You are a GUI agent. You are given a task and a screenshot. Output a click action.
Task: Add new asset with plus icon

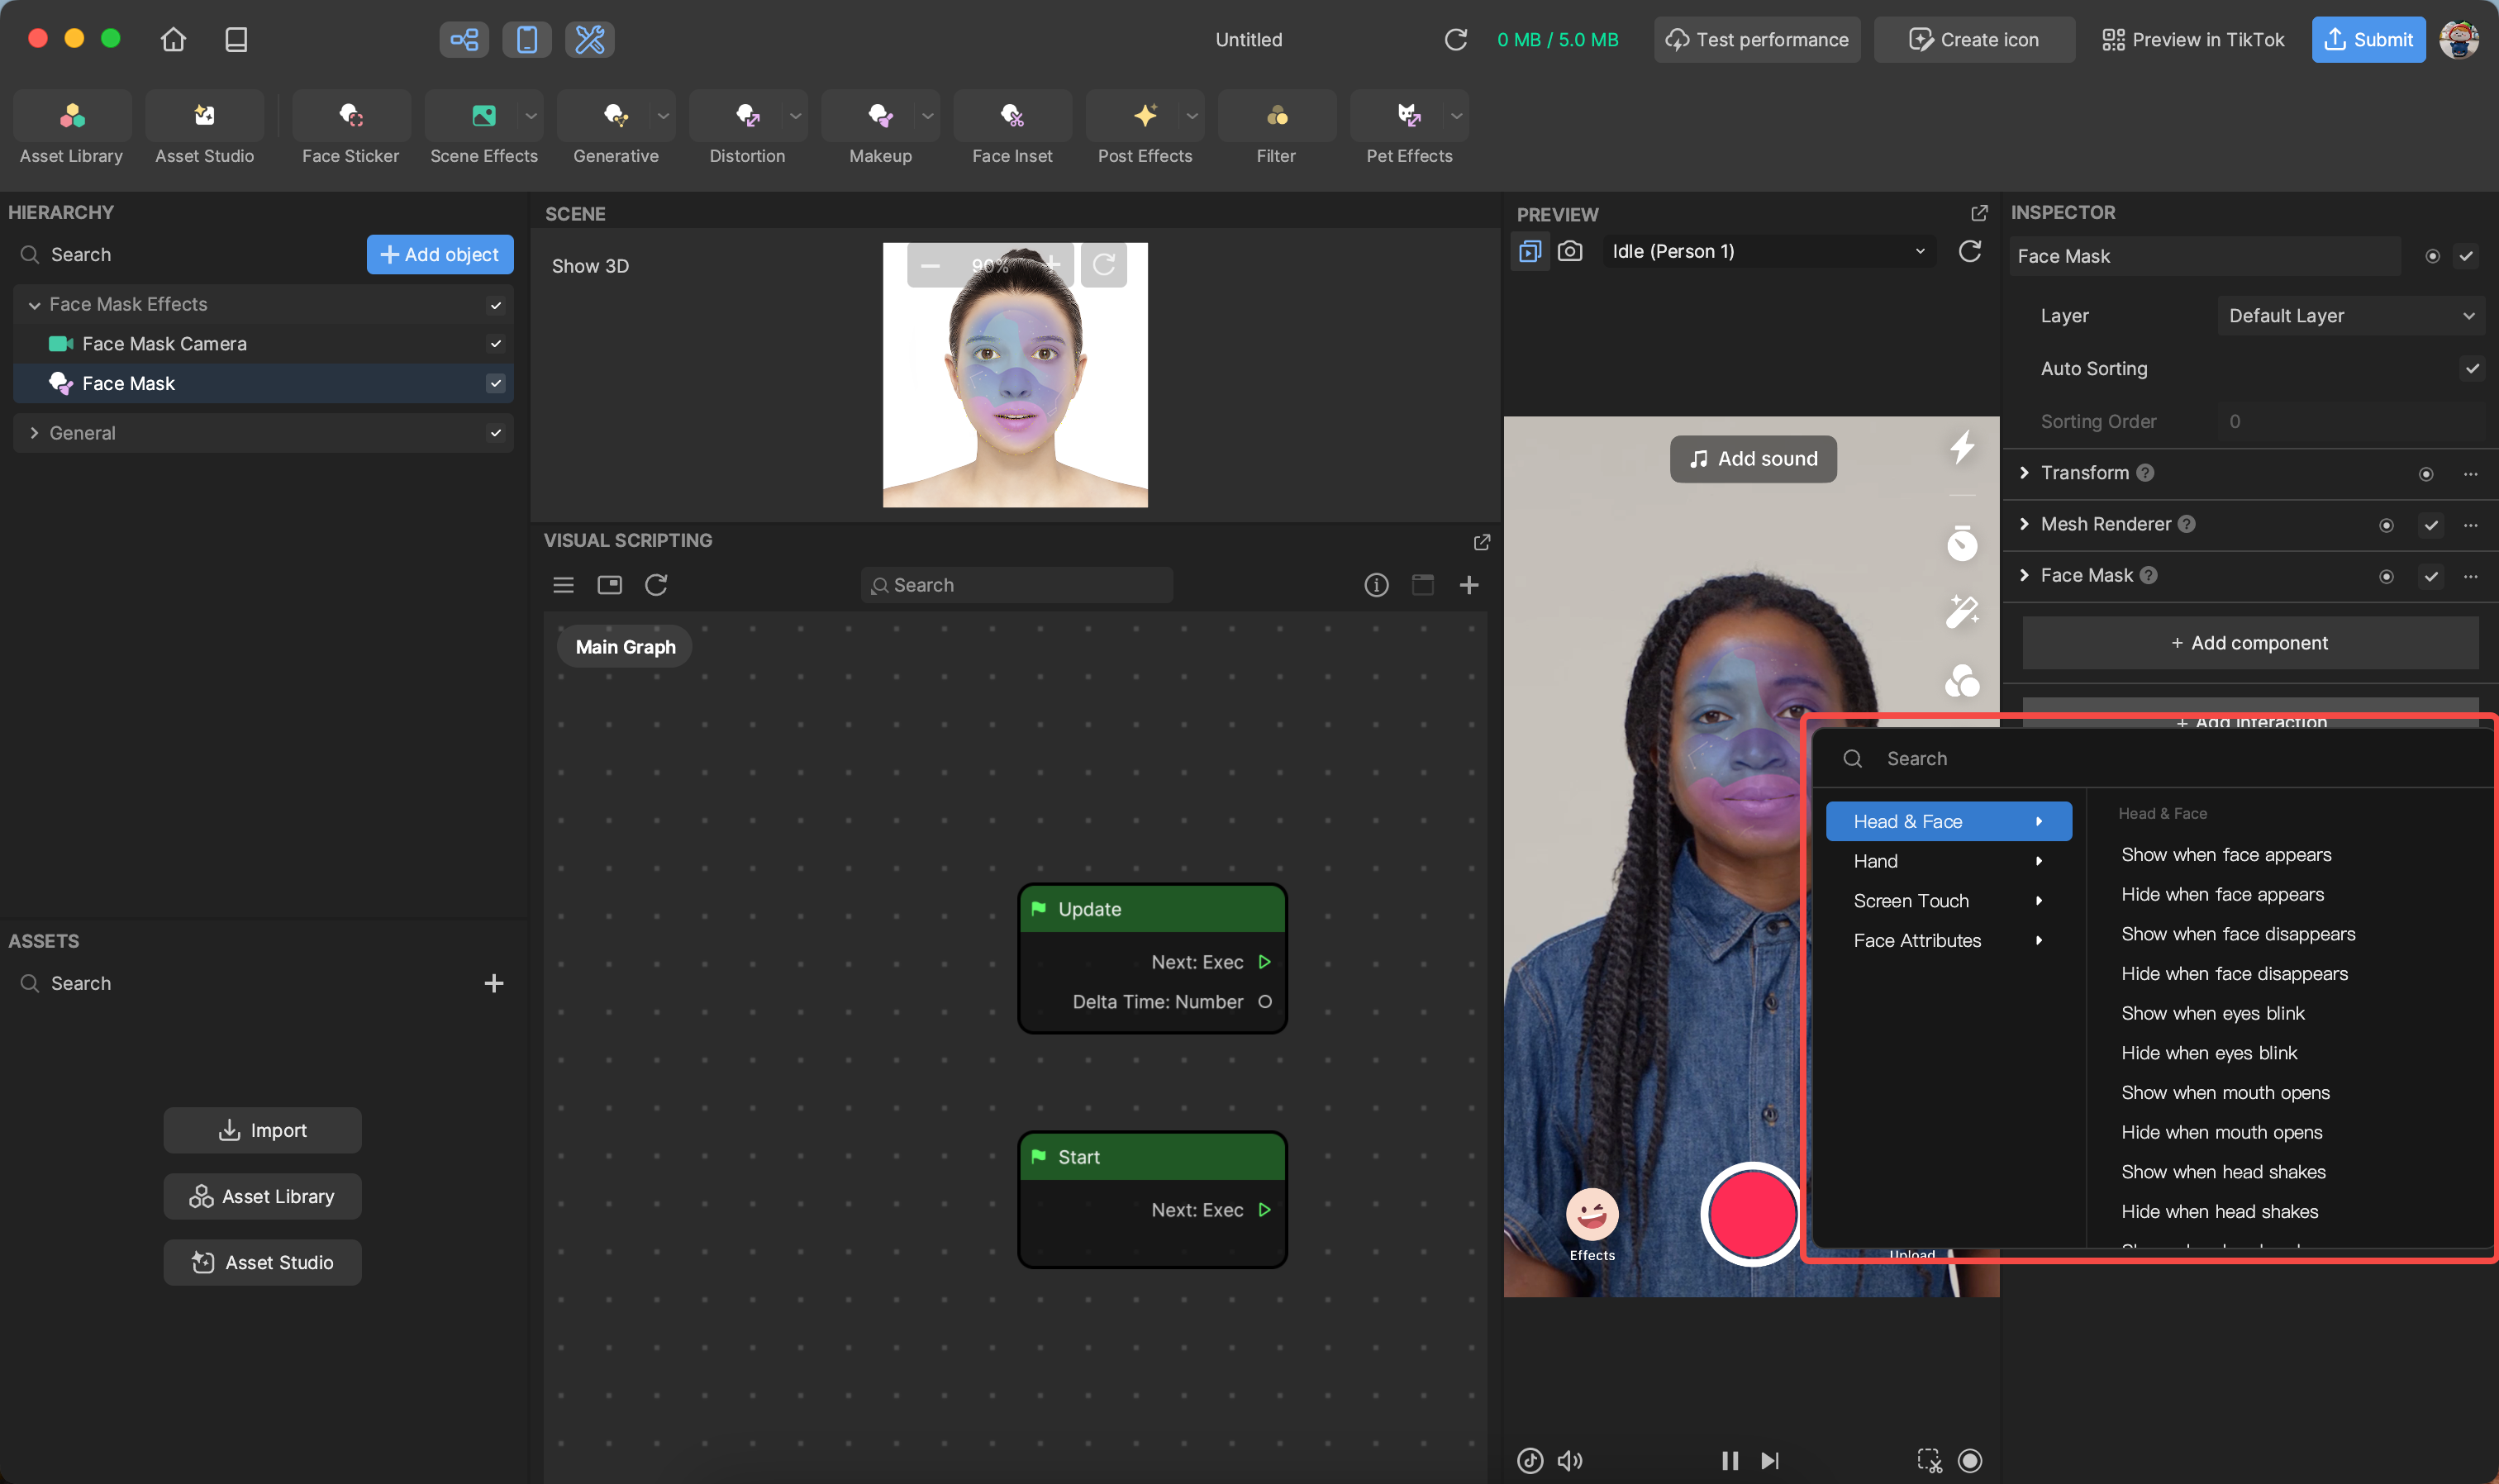[494, 984]
